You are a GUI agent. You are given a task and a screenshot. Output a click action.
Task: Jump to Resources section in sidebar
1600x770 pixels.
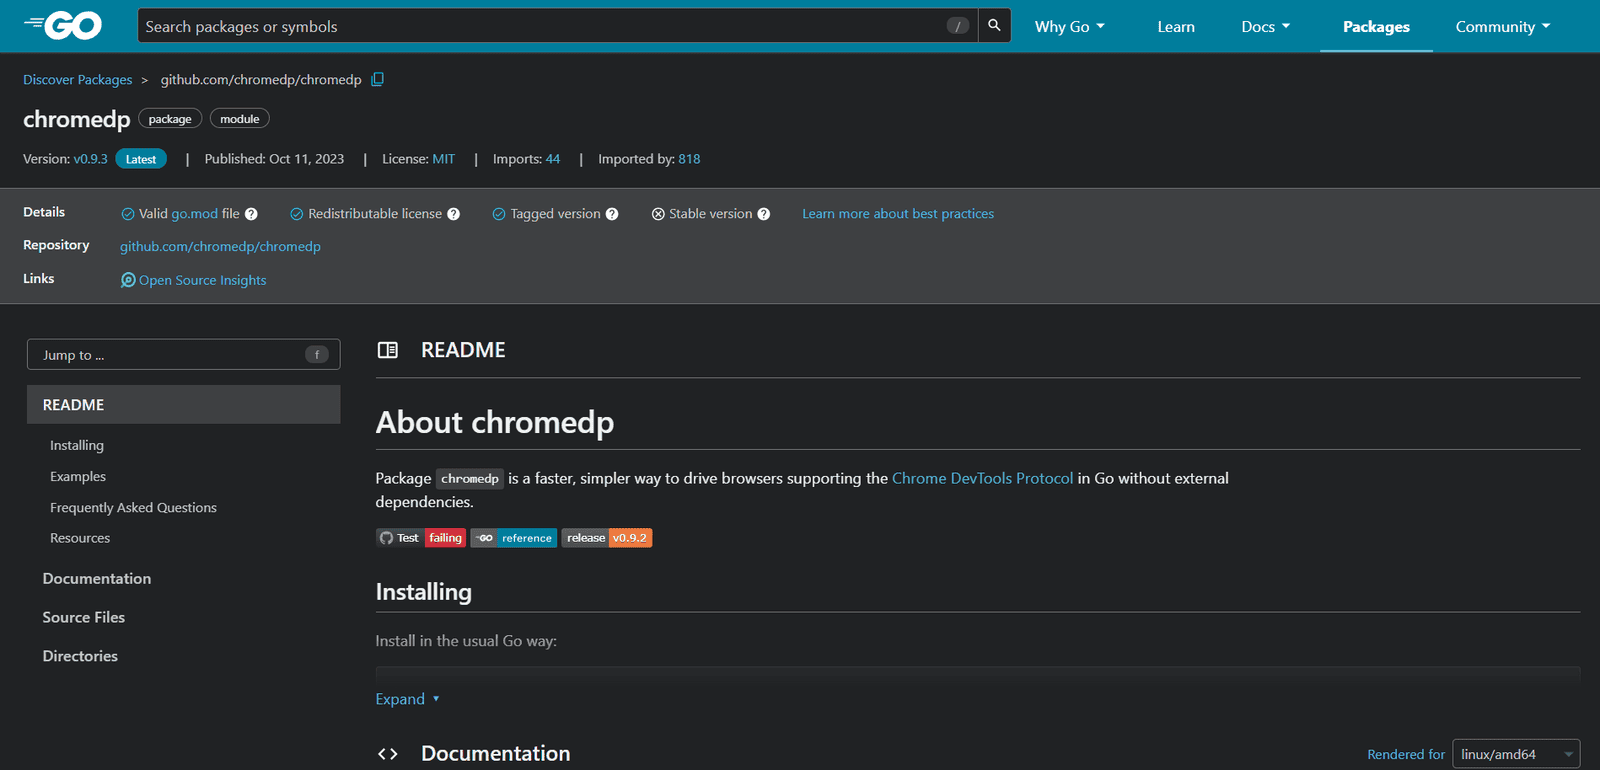(x=80, y=538)
